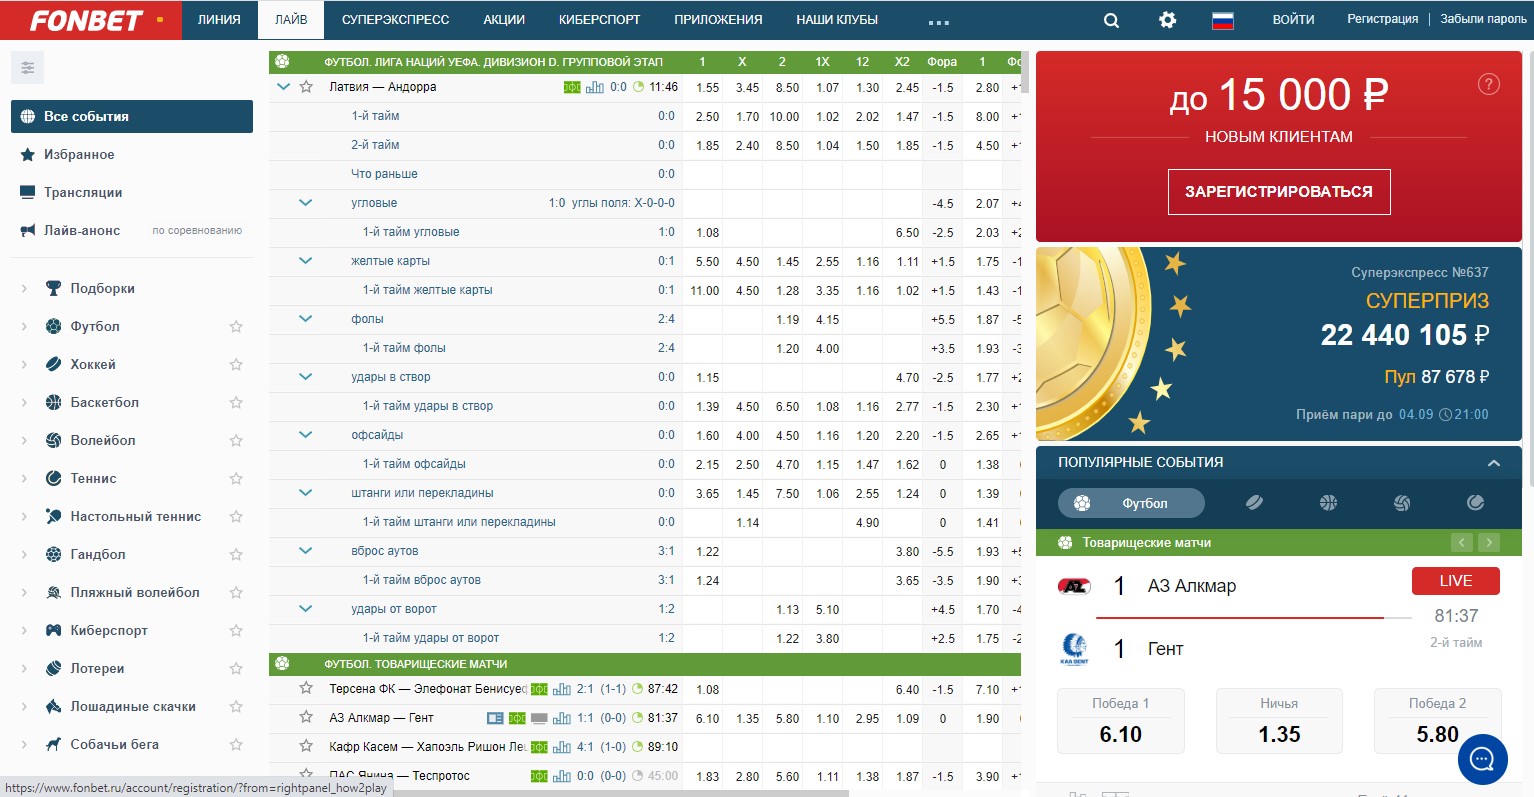Click the filter sliders icon above Все события

[27, 68]
